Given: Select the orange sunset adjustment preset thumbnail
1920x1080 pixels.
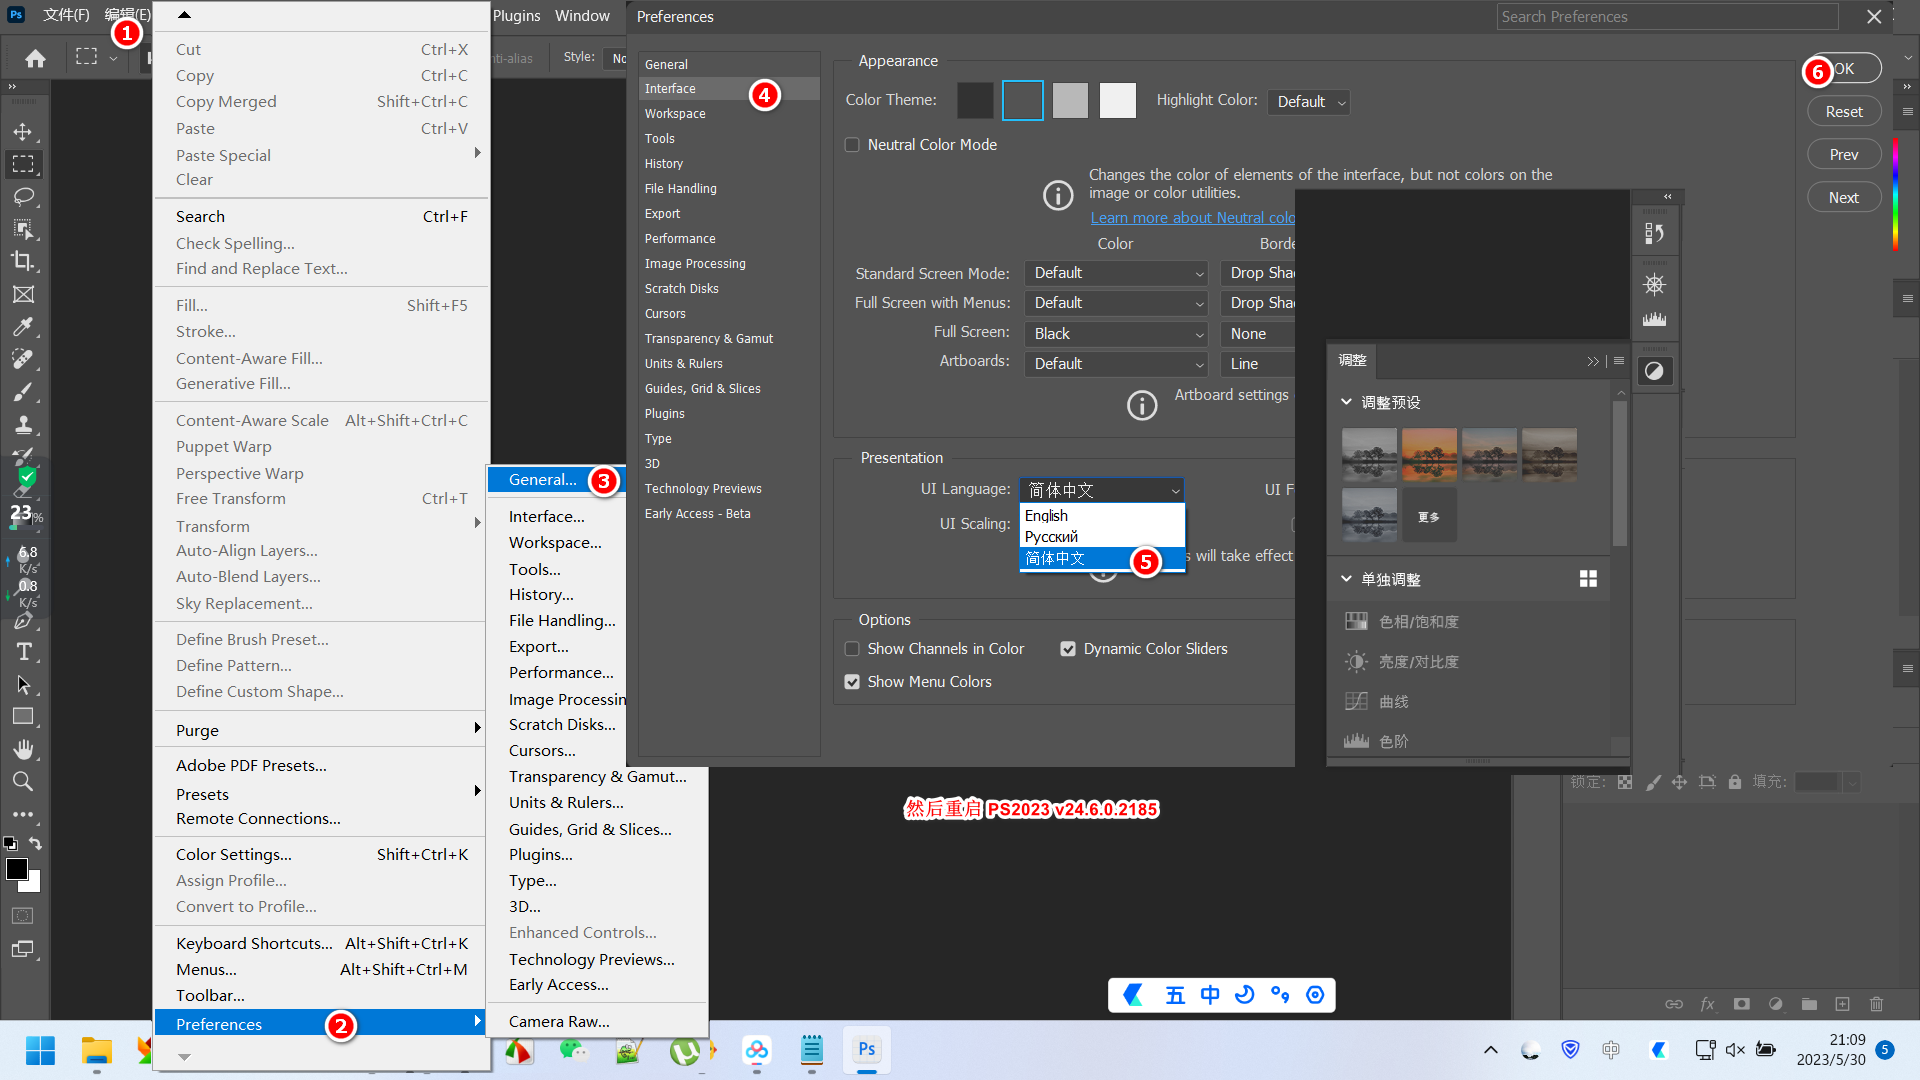Looking at the screenshot, I should pyautogui.click(x=1429, y=455).
